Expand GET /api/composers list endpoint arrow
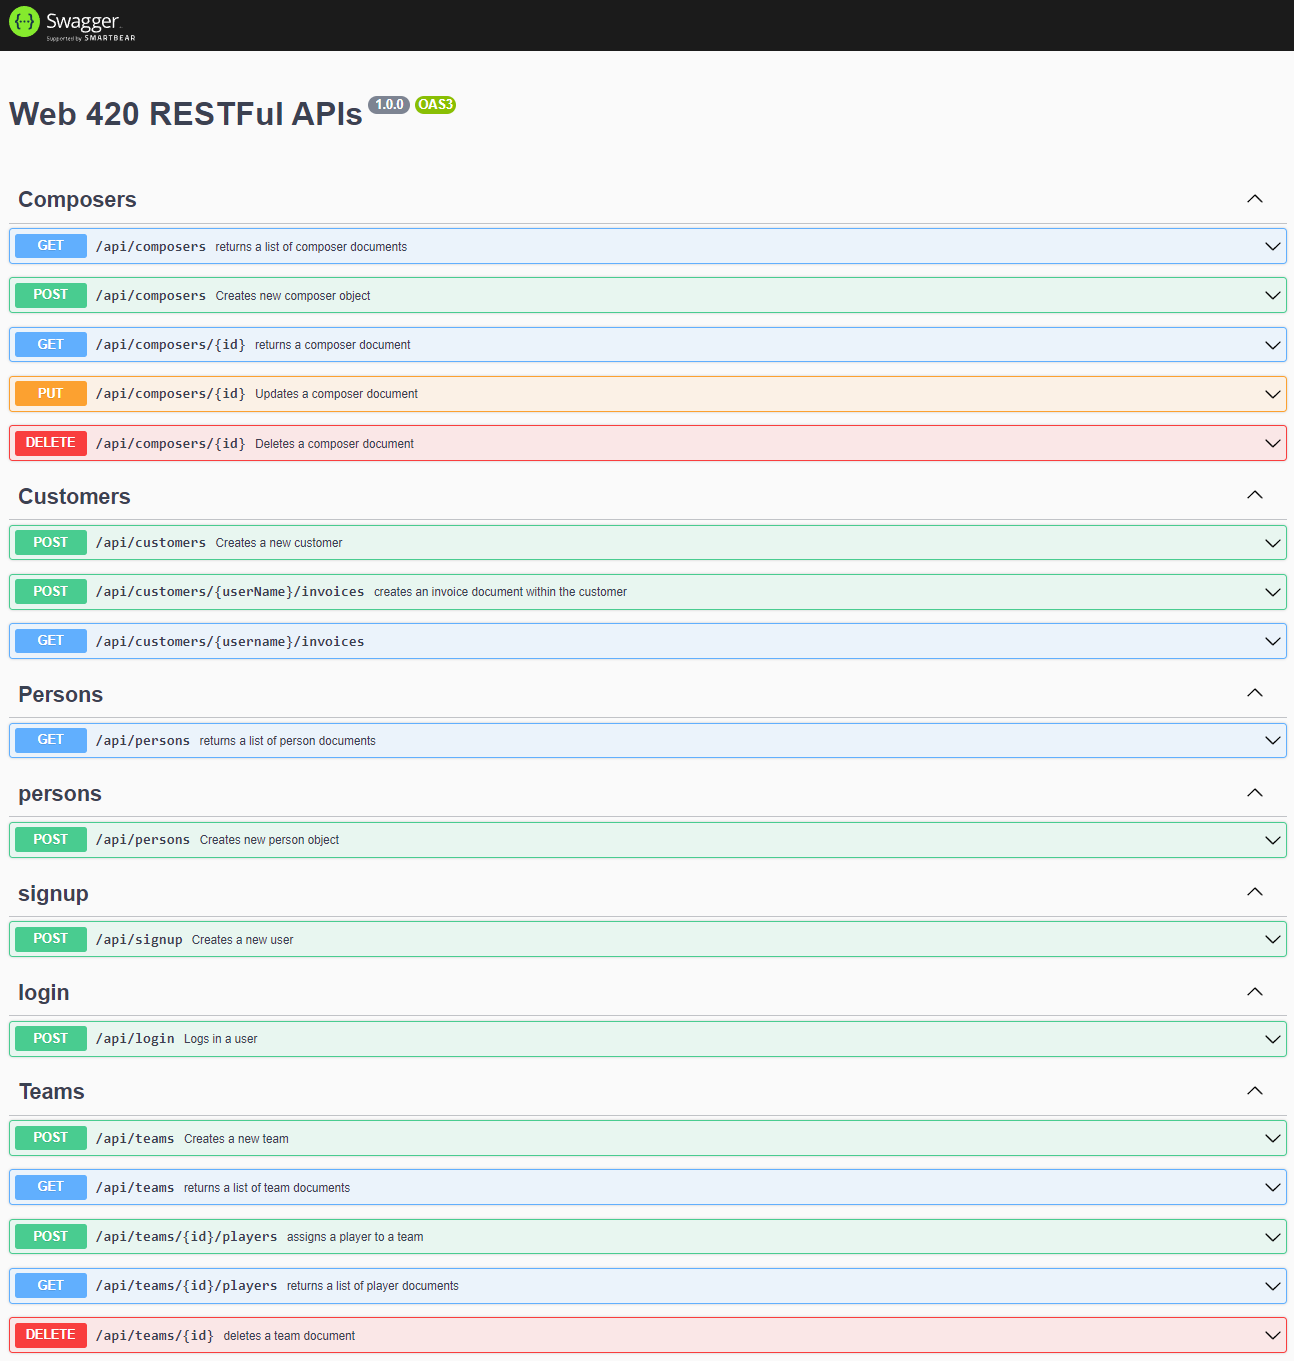 point(1272,247)
